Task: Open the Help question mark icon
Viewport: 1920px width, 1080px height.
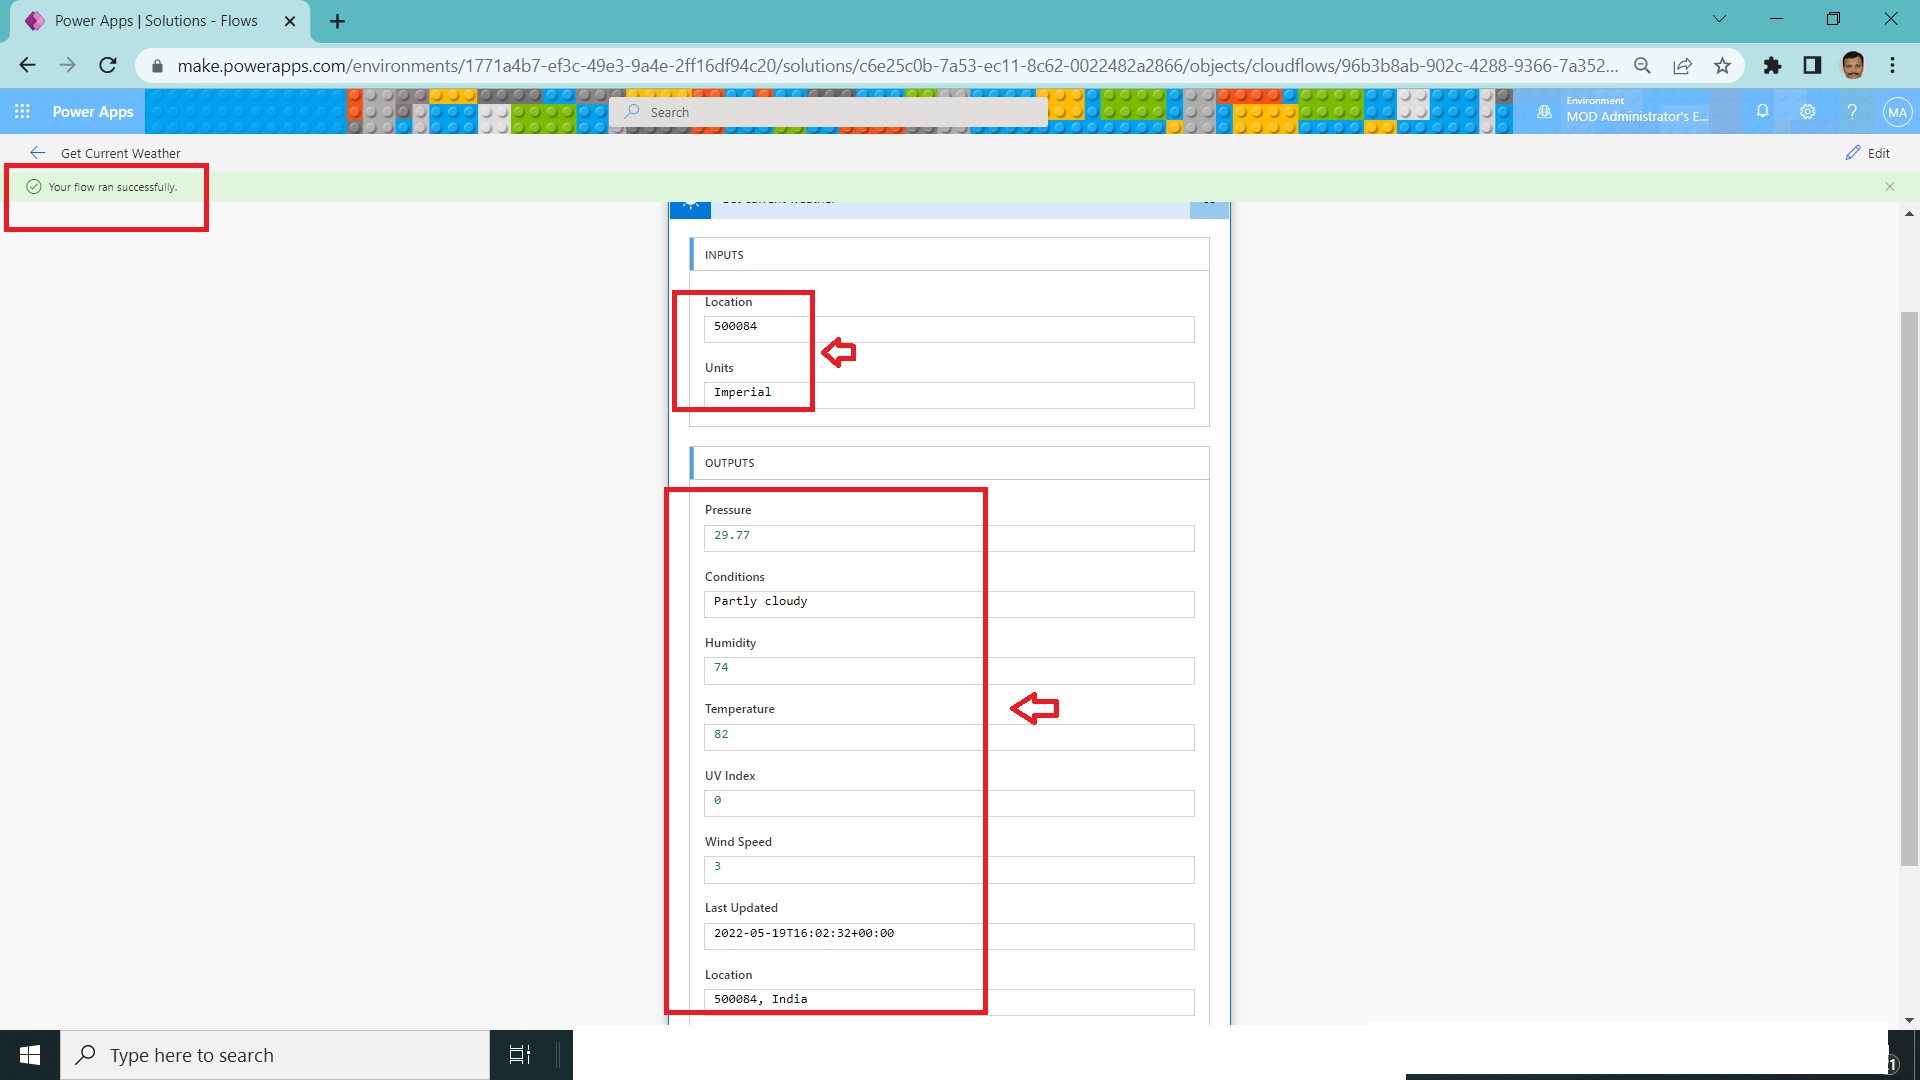Action: tap(1852, 111)
